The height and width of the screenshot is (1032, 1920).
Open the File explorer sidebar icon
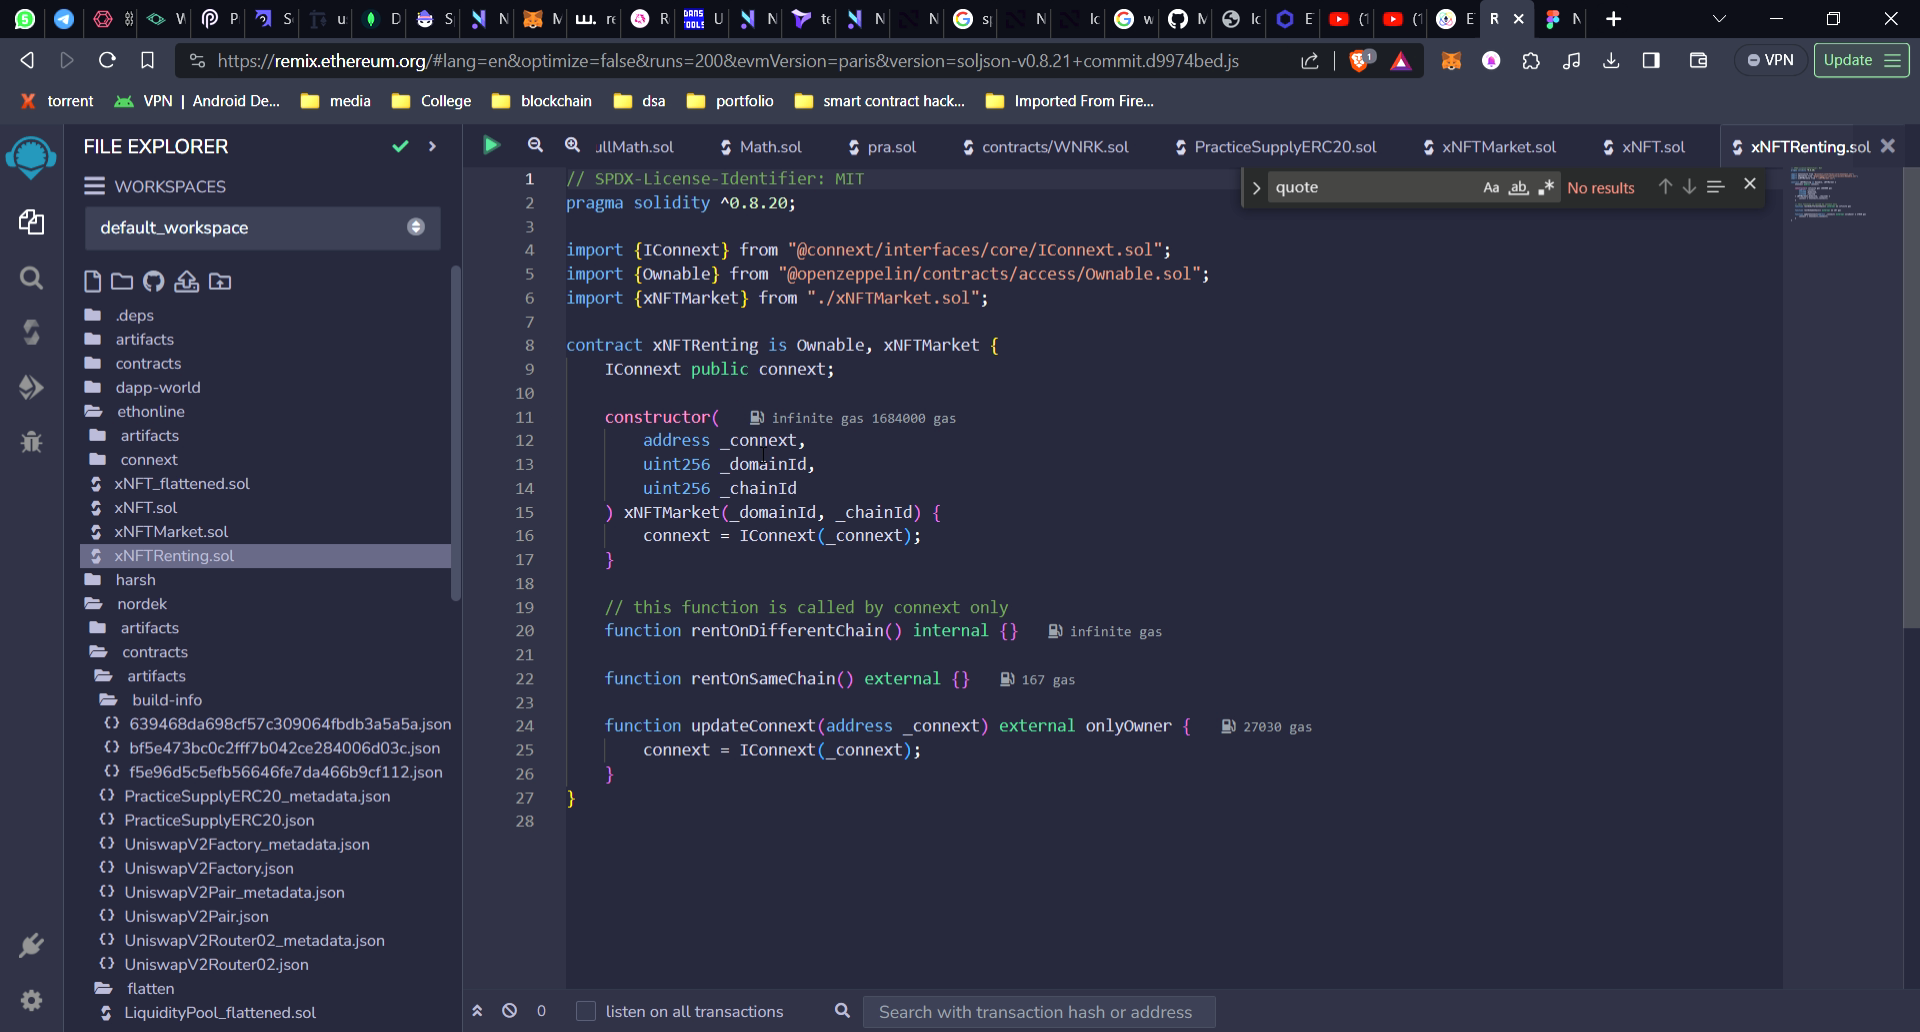31,222
